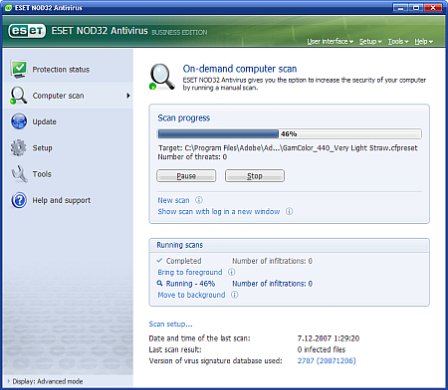Select Protection status in sidebar
This screenshot has height=390, width=448.
[x=68, y=69]
